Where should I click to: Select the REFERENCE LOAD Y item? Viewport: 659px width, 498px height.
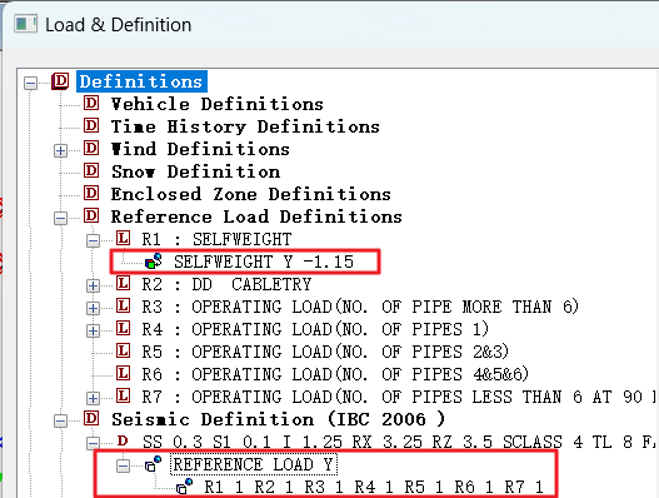tap(253, 465)
